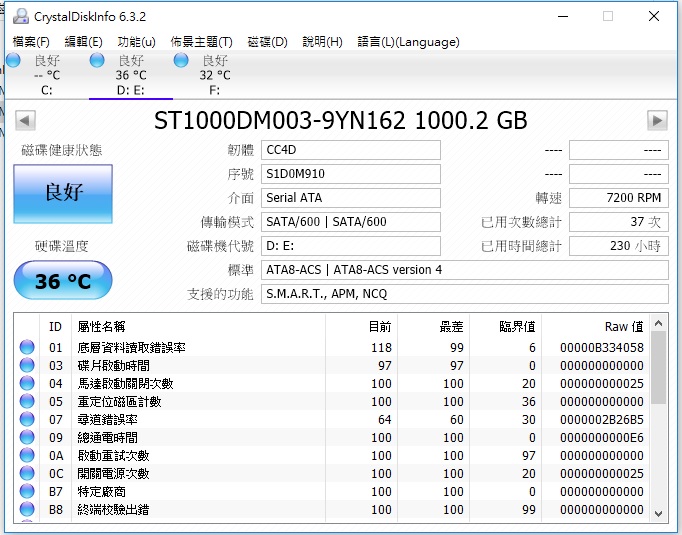Click the 目前 column header
The height and width of the screenshot is (535, 682).
coord(361,327)
